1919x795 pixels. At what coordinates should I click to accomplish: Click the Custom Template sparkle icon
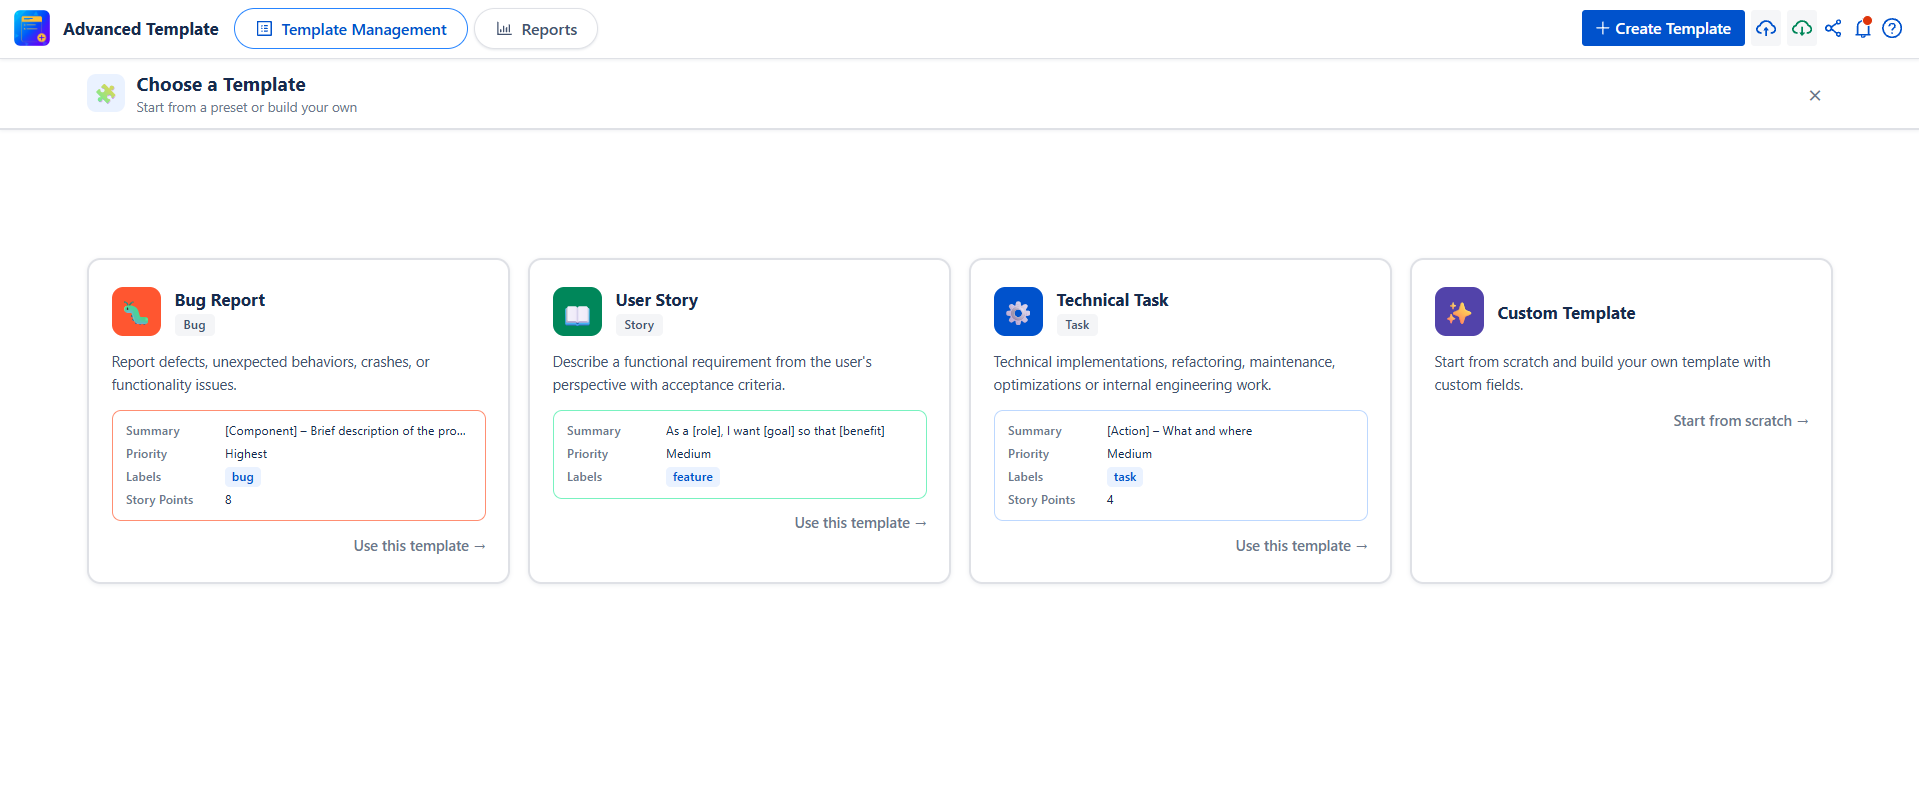(1459, 311)
